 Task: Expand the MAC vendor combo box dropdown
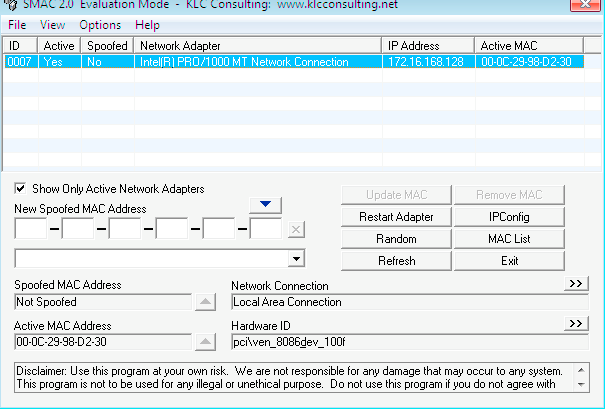pos(296,259)
